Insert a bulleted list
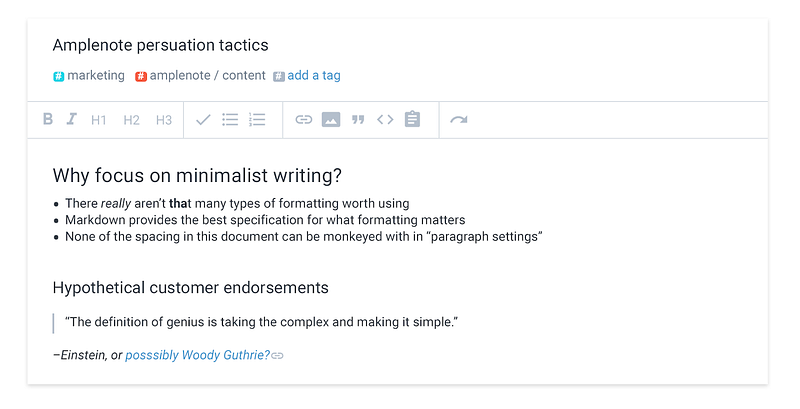The image size is (800, 409). [x=230, y=120]
